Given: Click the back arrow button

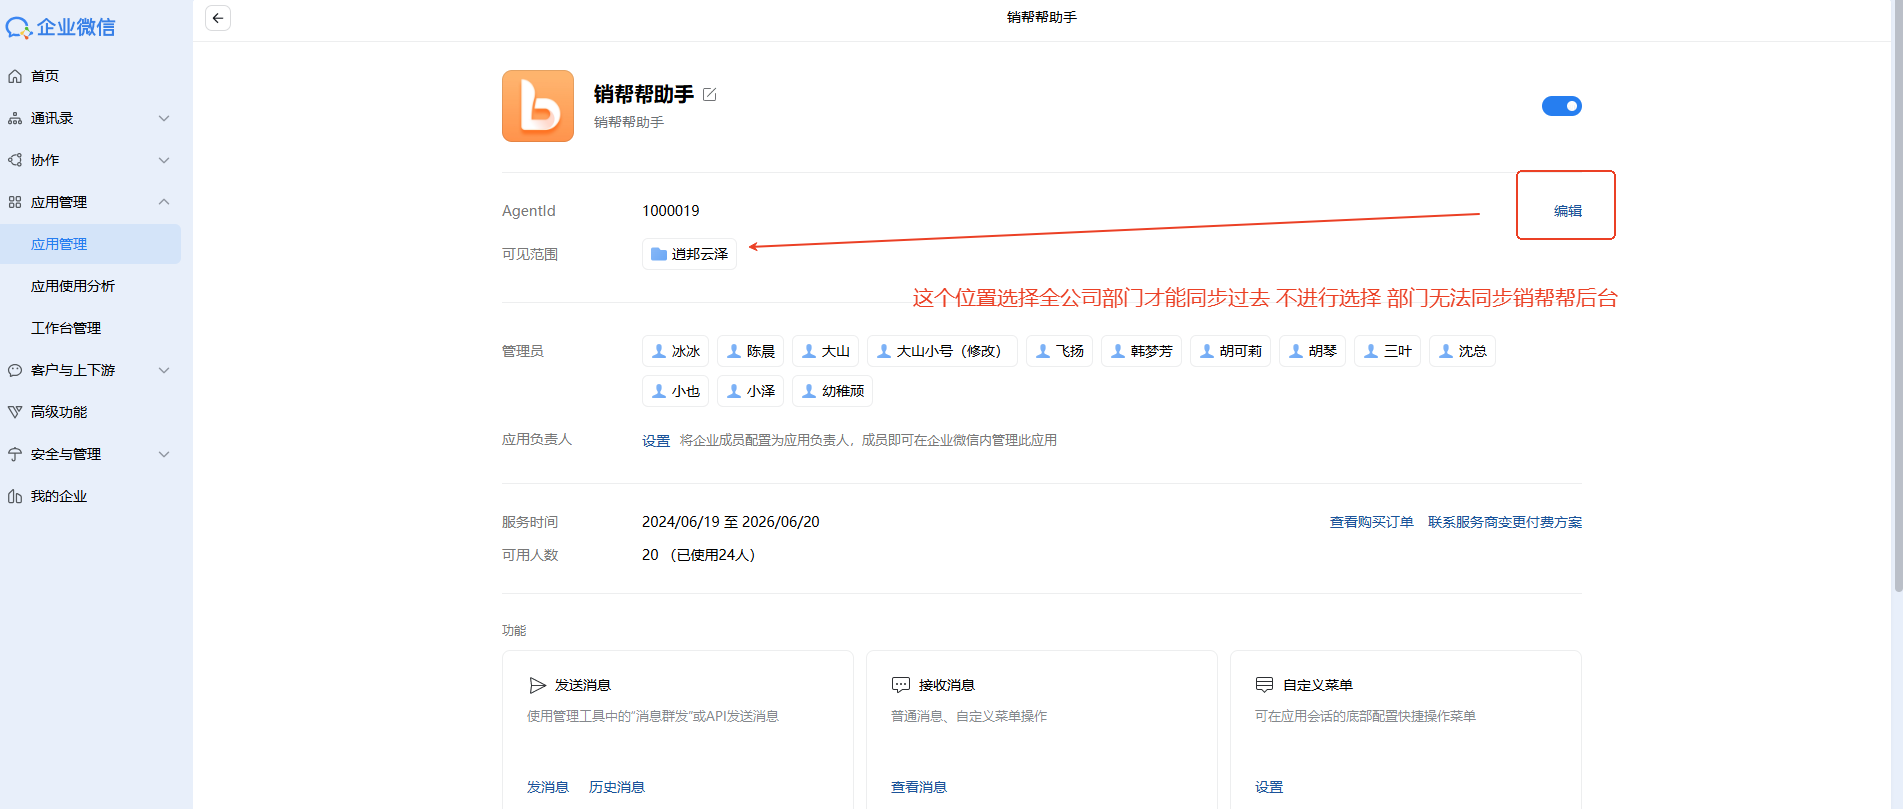Looking at the screenshot, I should click(x=218, y=18).
